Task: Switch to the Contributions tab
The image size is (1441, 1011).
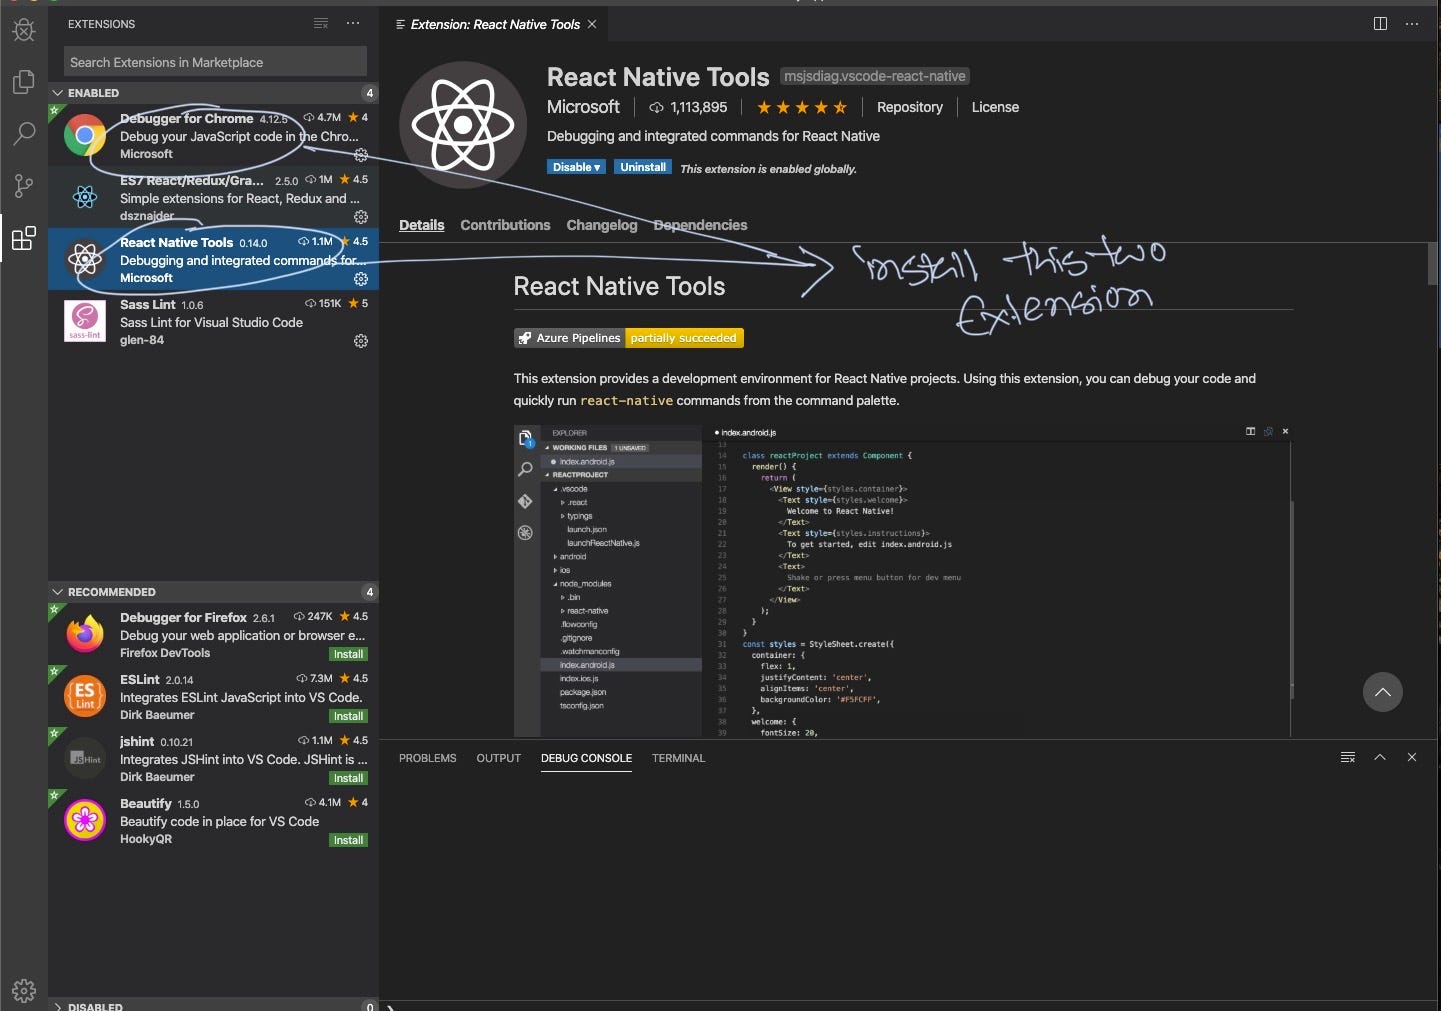Action: coord(505,225)
